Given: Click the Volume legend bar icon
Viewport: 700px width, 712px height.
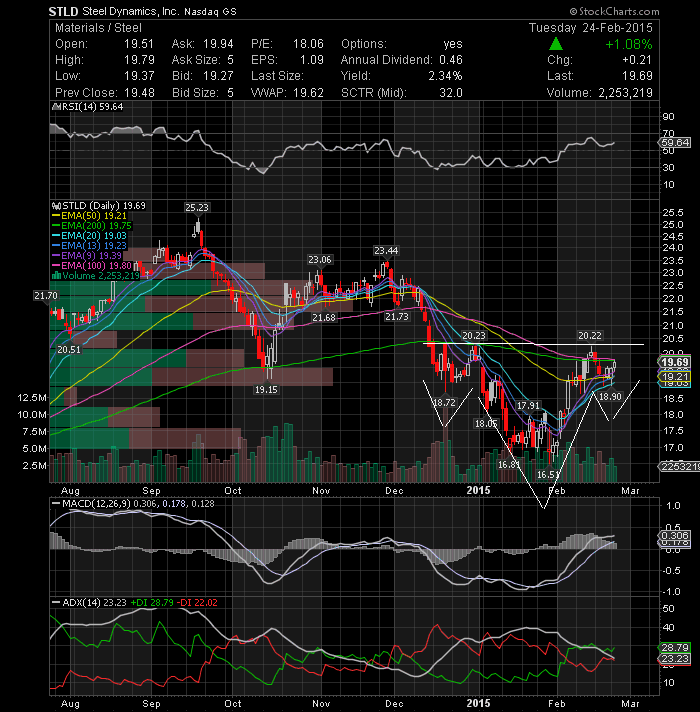Looking at the screenshot, I should (x=56, y=276).
